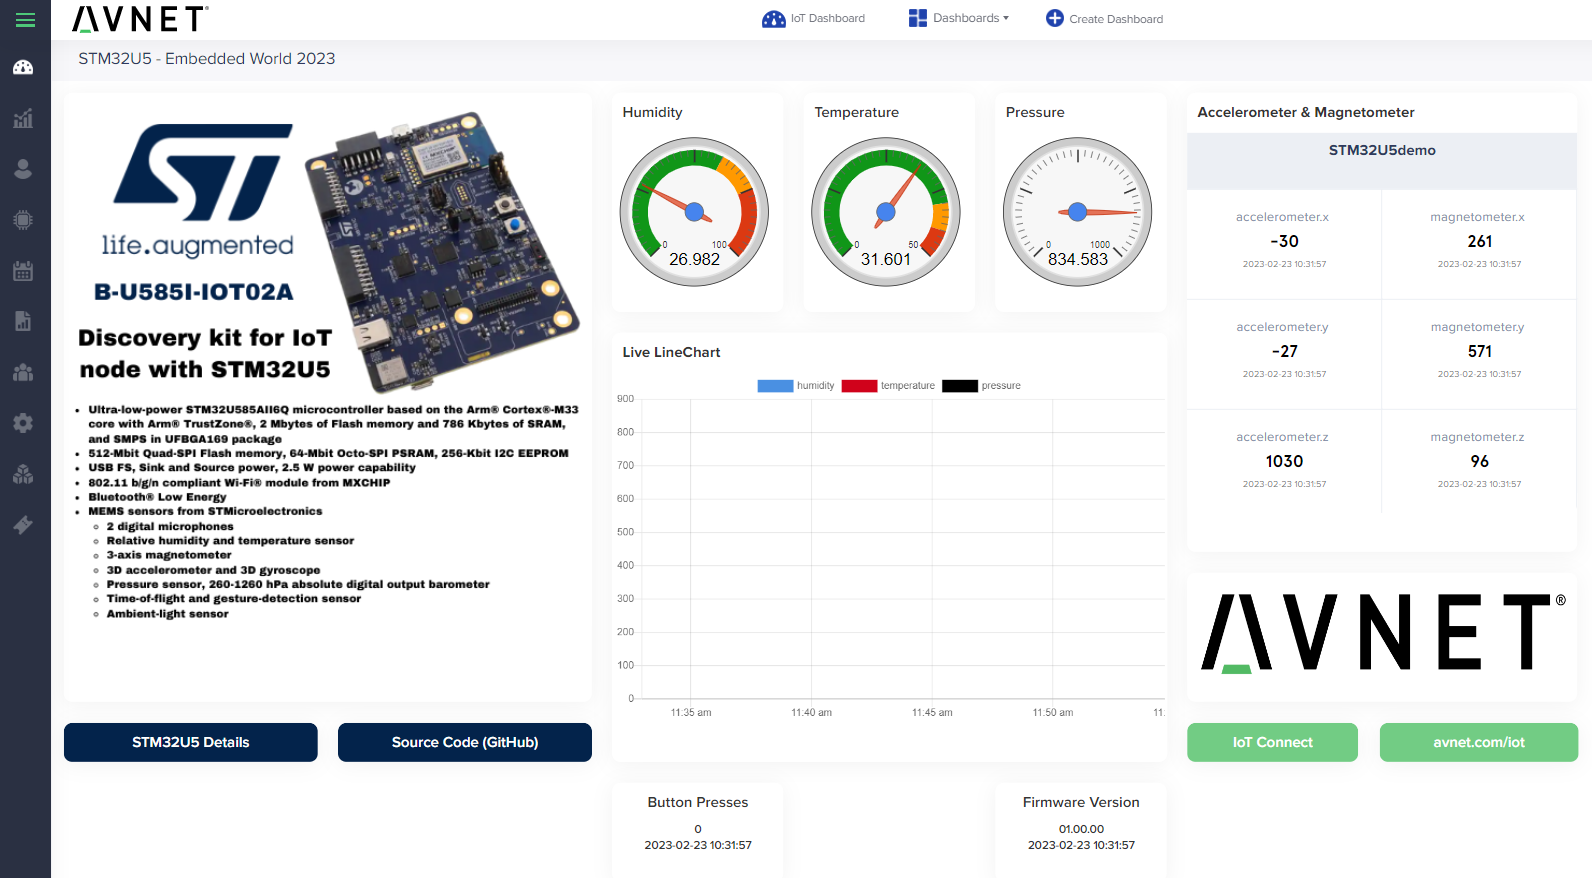Viewport: 1592px width, 878px height.
Task: Select the magnetometer.x value 261
Action: [1480, 241]
